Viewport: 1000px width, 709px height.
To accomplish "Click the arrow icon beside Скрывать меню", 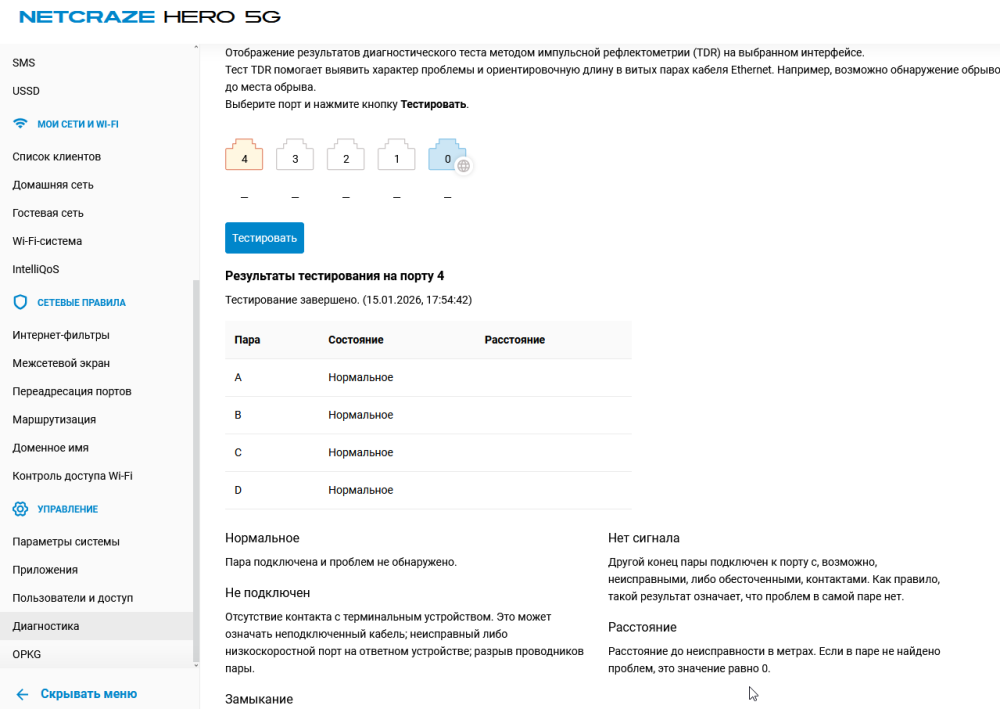I will tap(22, 693).
